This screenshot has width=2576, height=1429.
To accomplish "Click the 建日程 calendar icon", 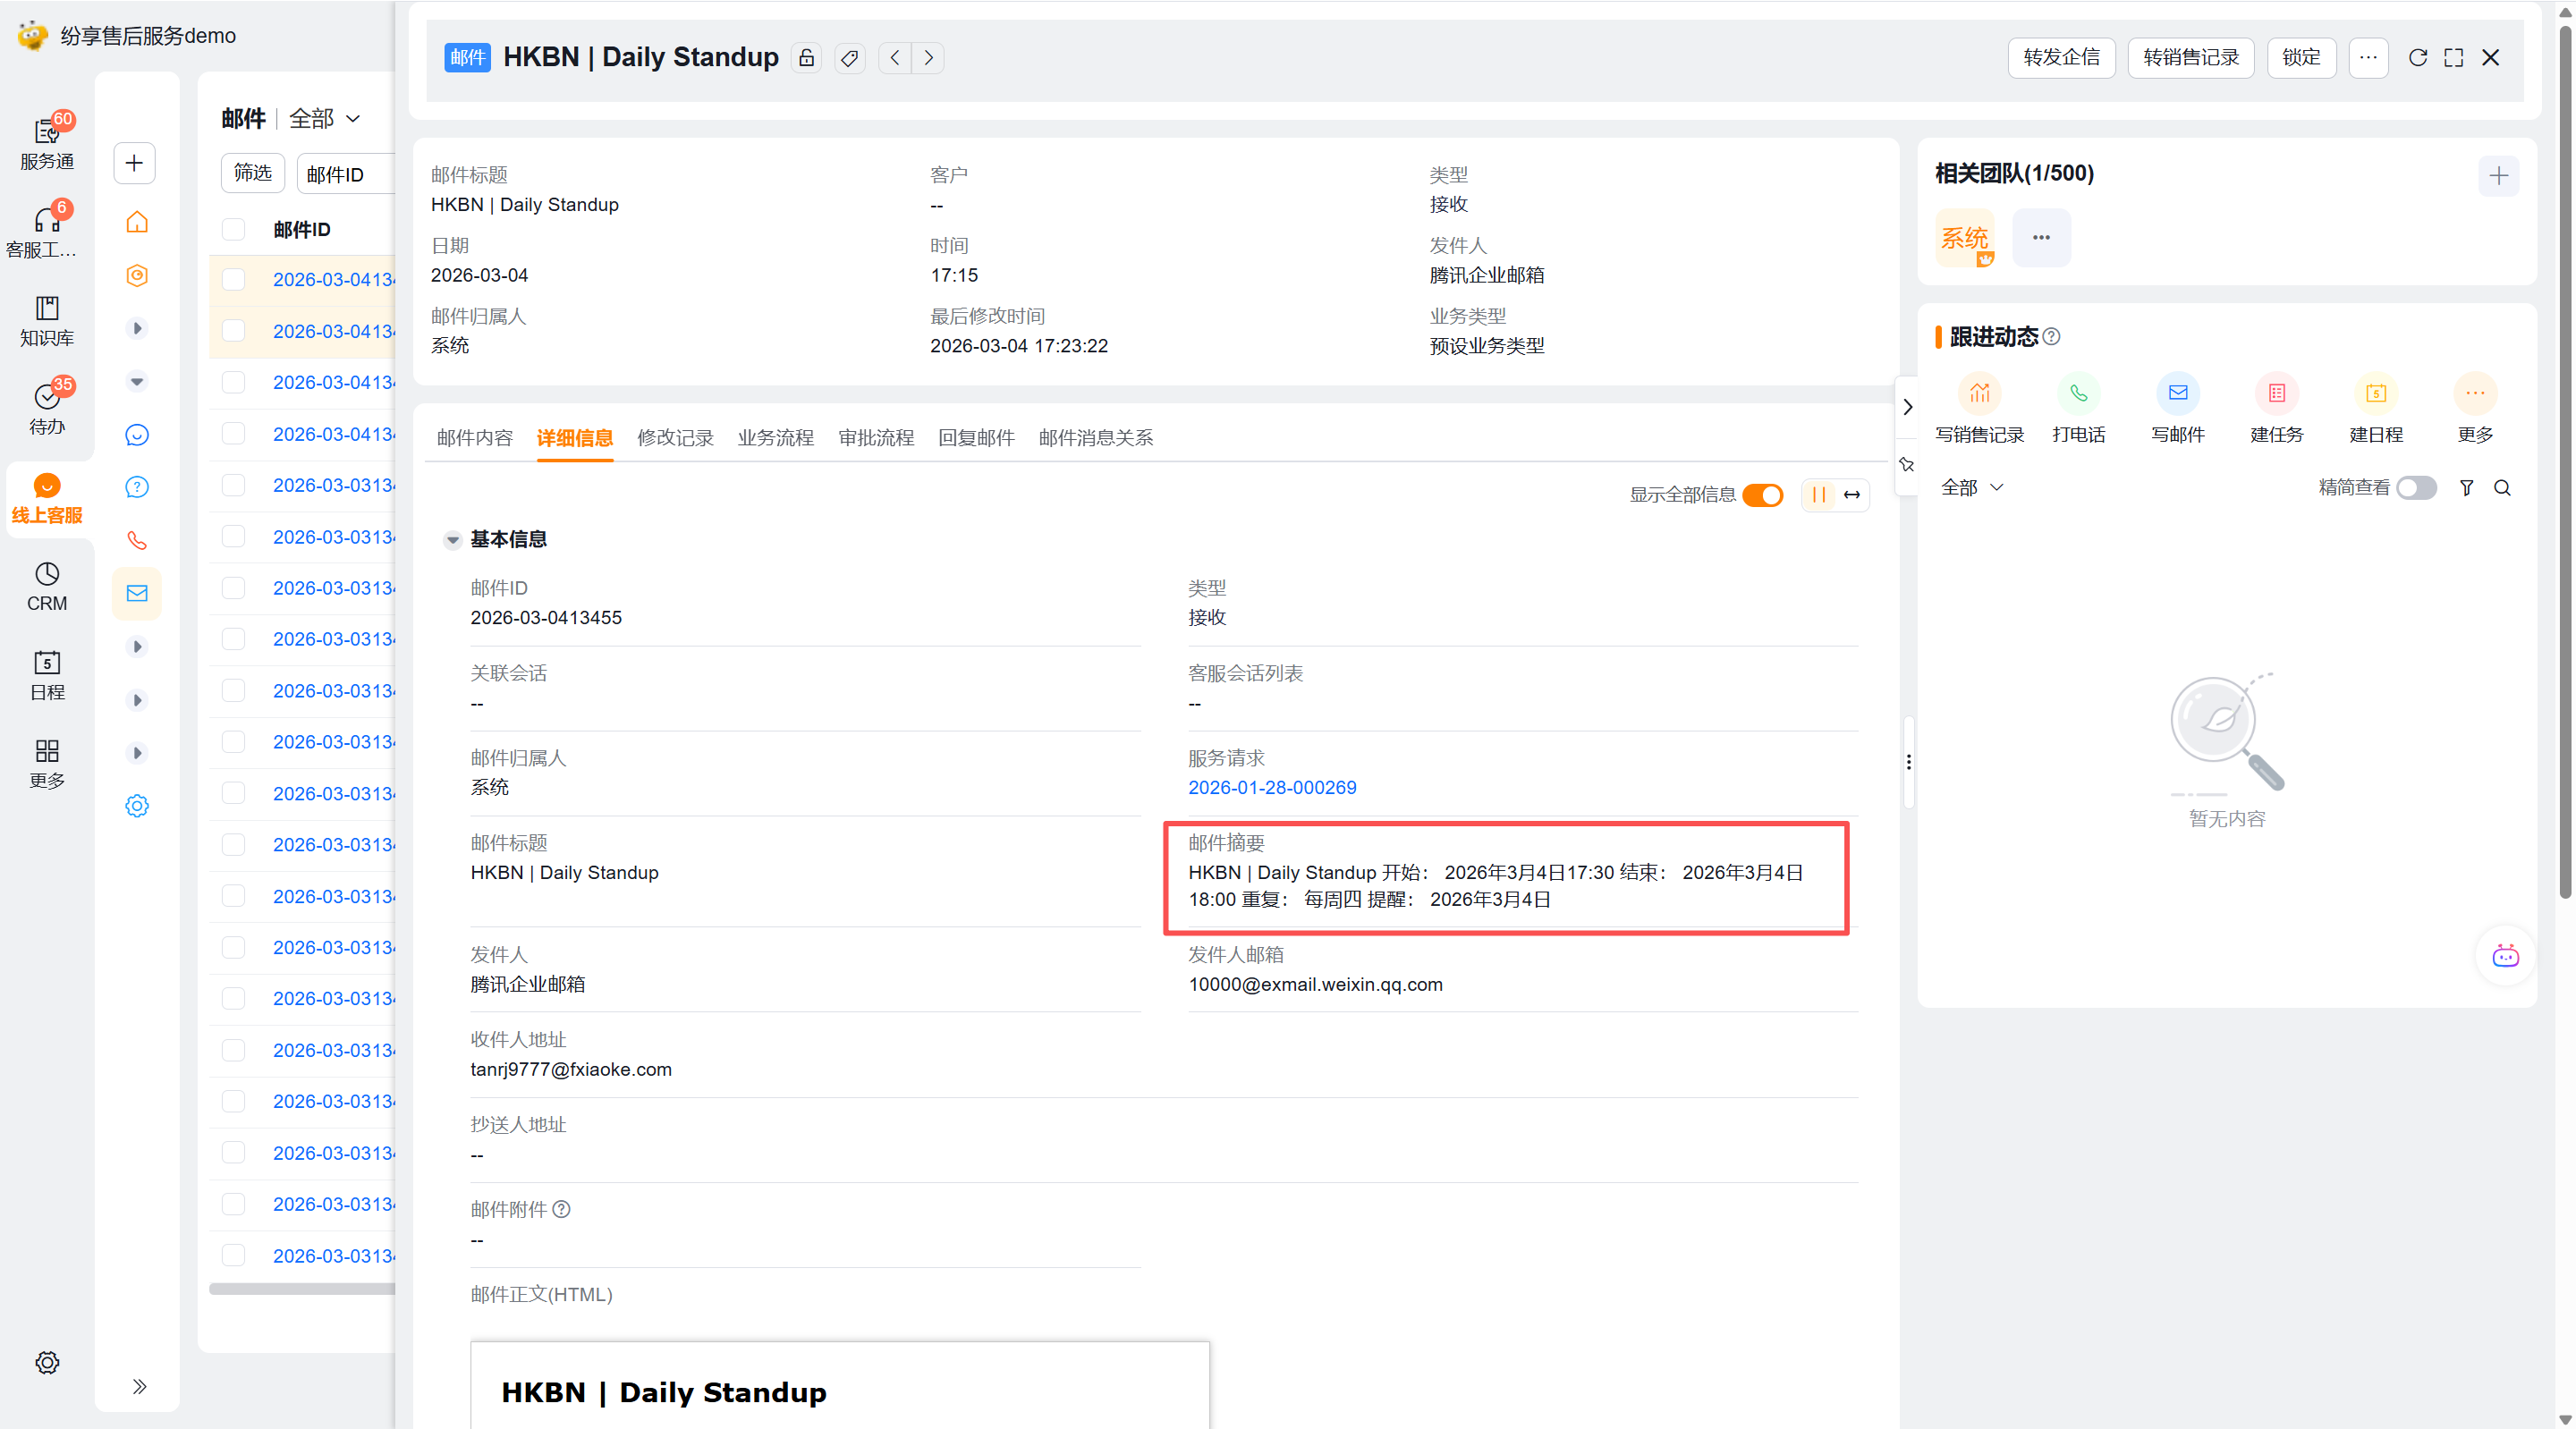I will click(x=2375, y=393).
